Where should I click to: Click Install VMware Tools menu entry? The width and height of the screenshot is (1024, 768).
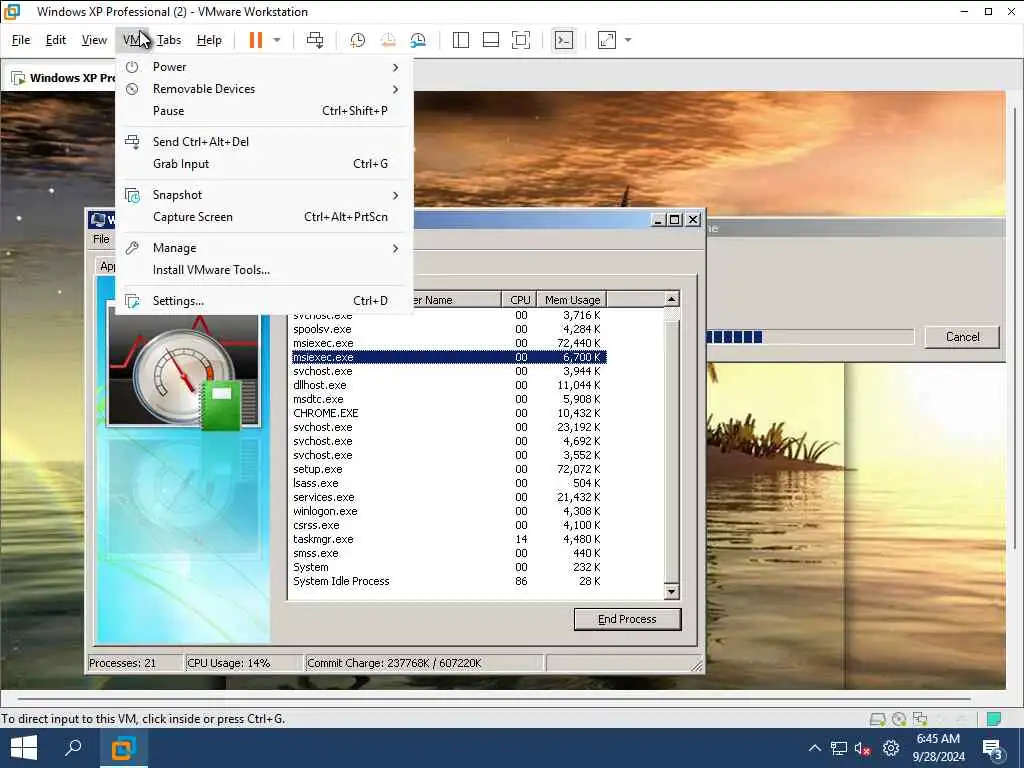(x=264, y=270)
